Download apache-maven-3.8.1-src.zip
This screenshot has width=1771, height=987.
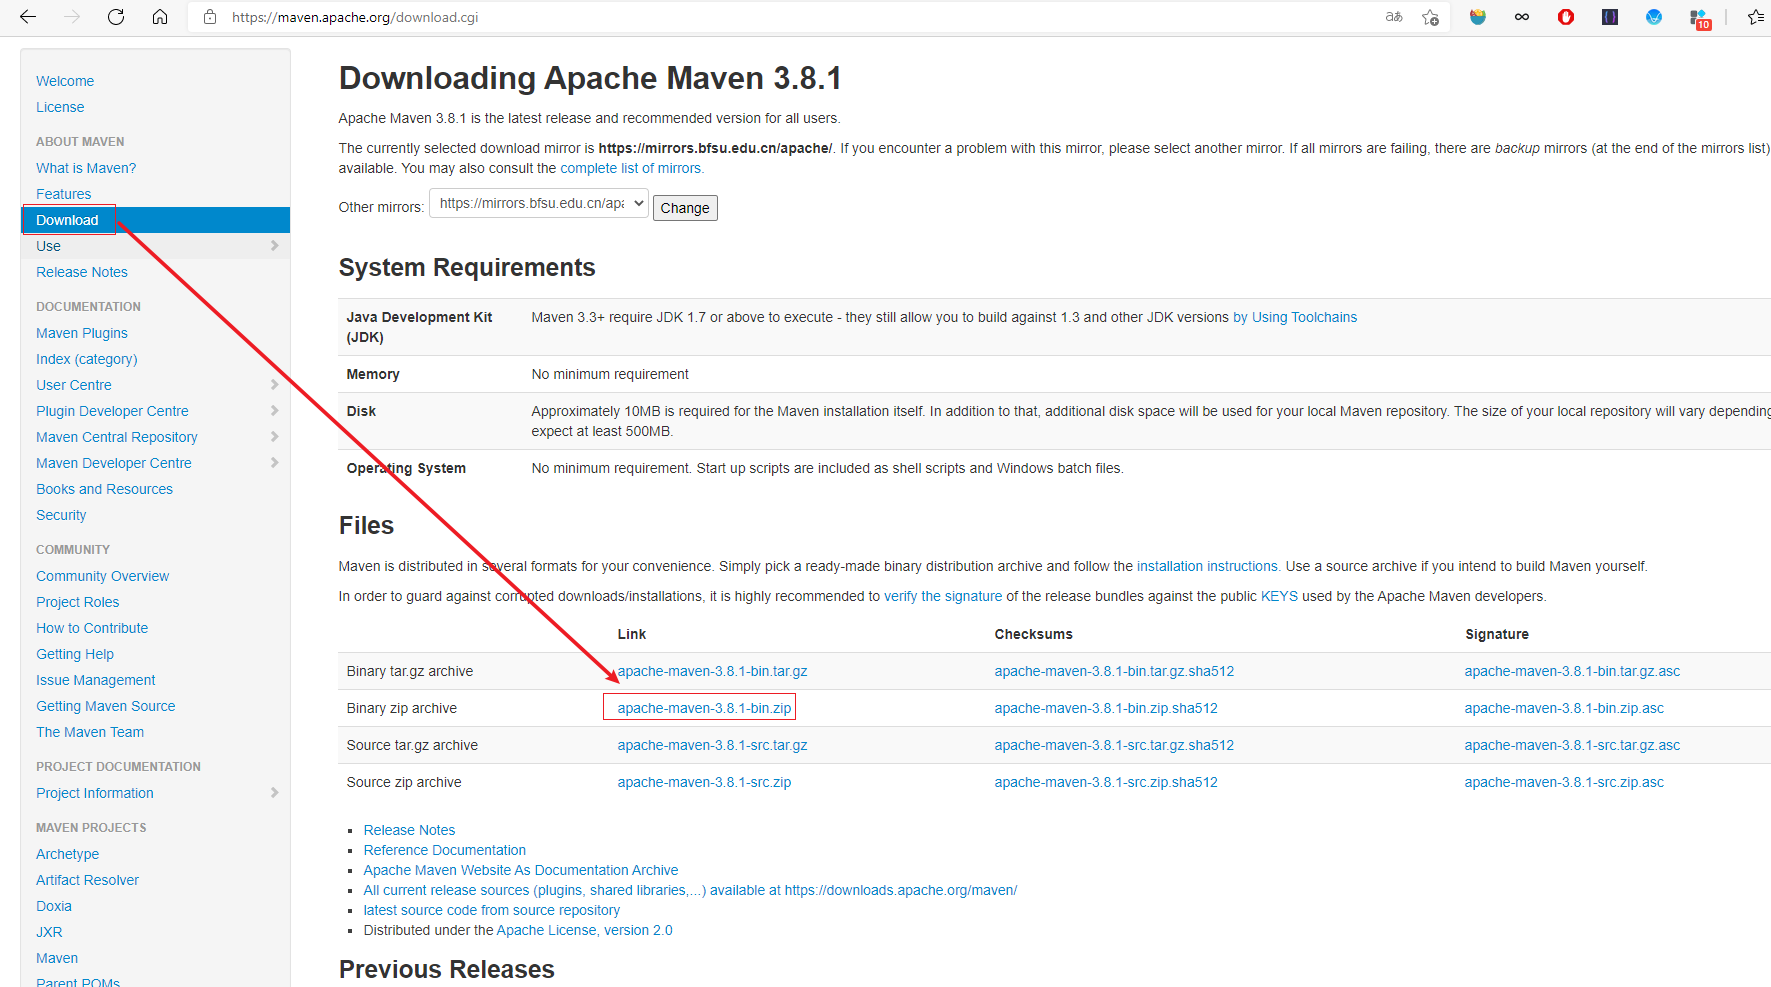pyautogui.click(x=704, y=782)
